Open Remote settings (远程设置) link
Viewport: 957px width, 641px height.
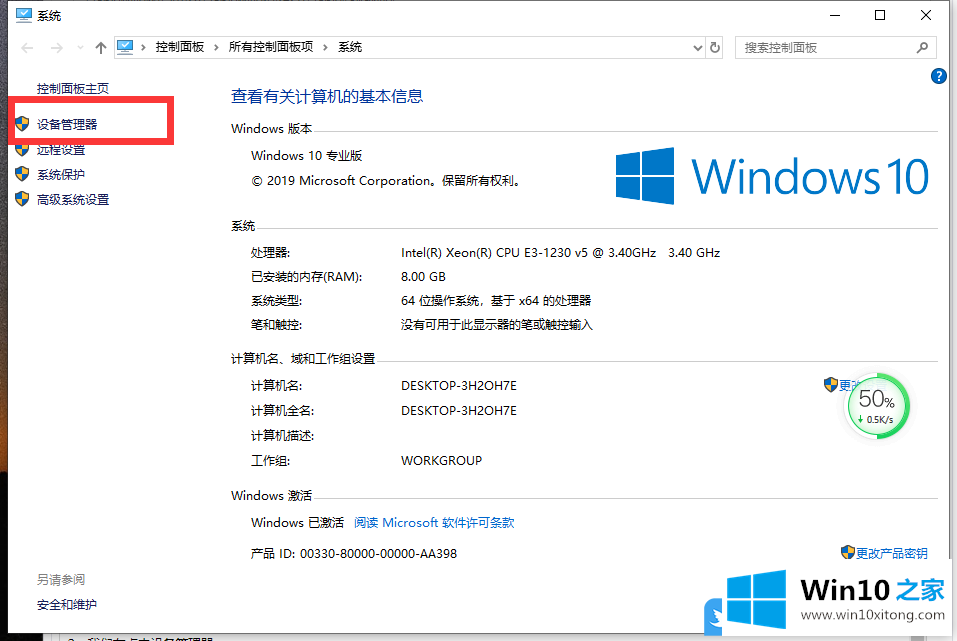coord(61,150)
